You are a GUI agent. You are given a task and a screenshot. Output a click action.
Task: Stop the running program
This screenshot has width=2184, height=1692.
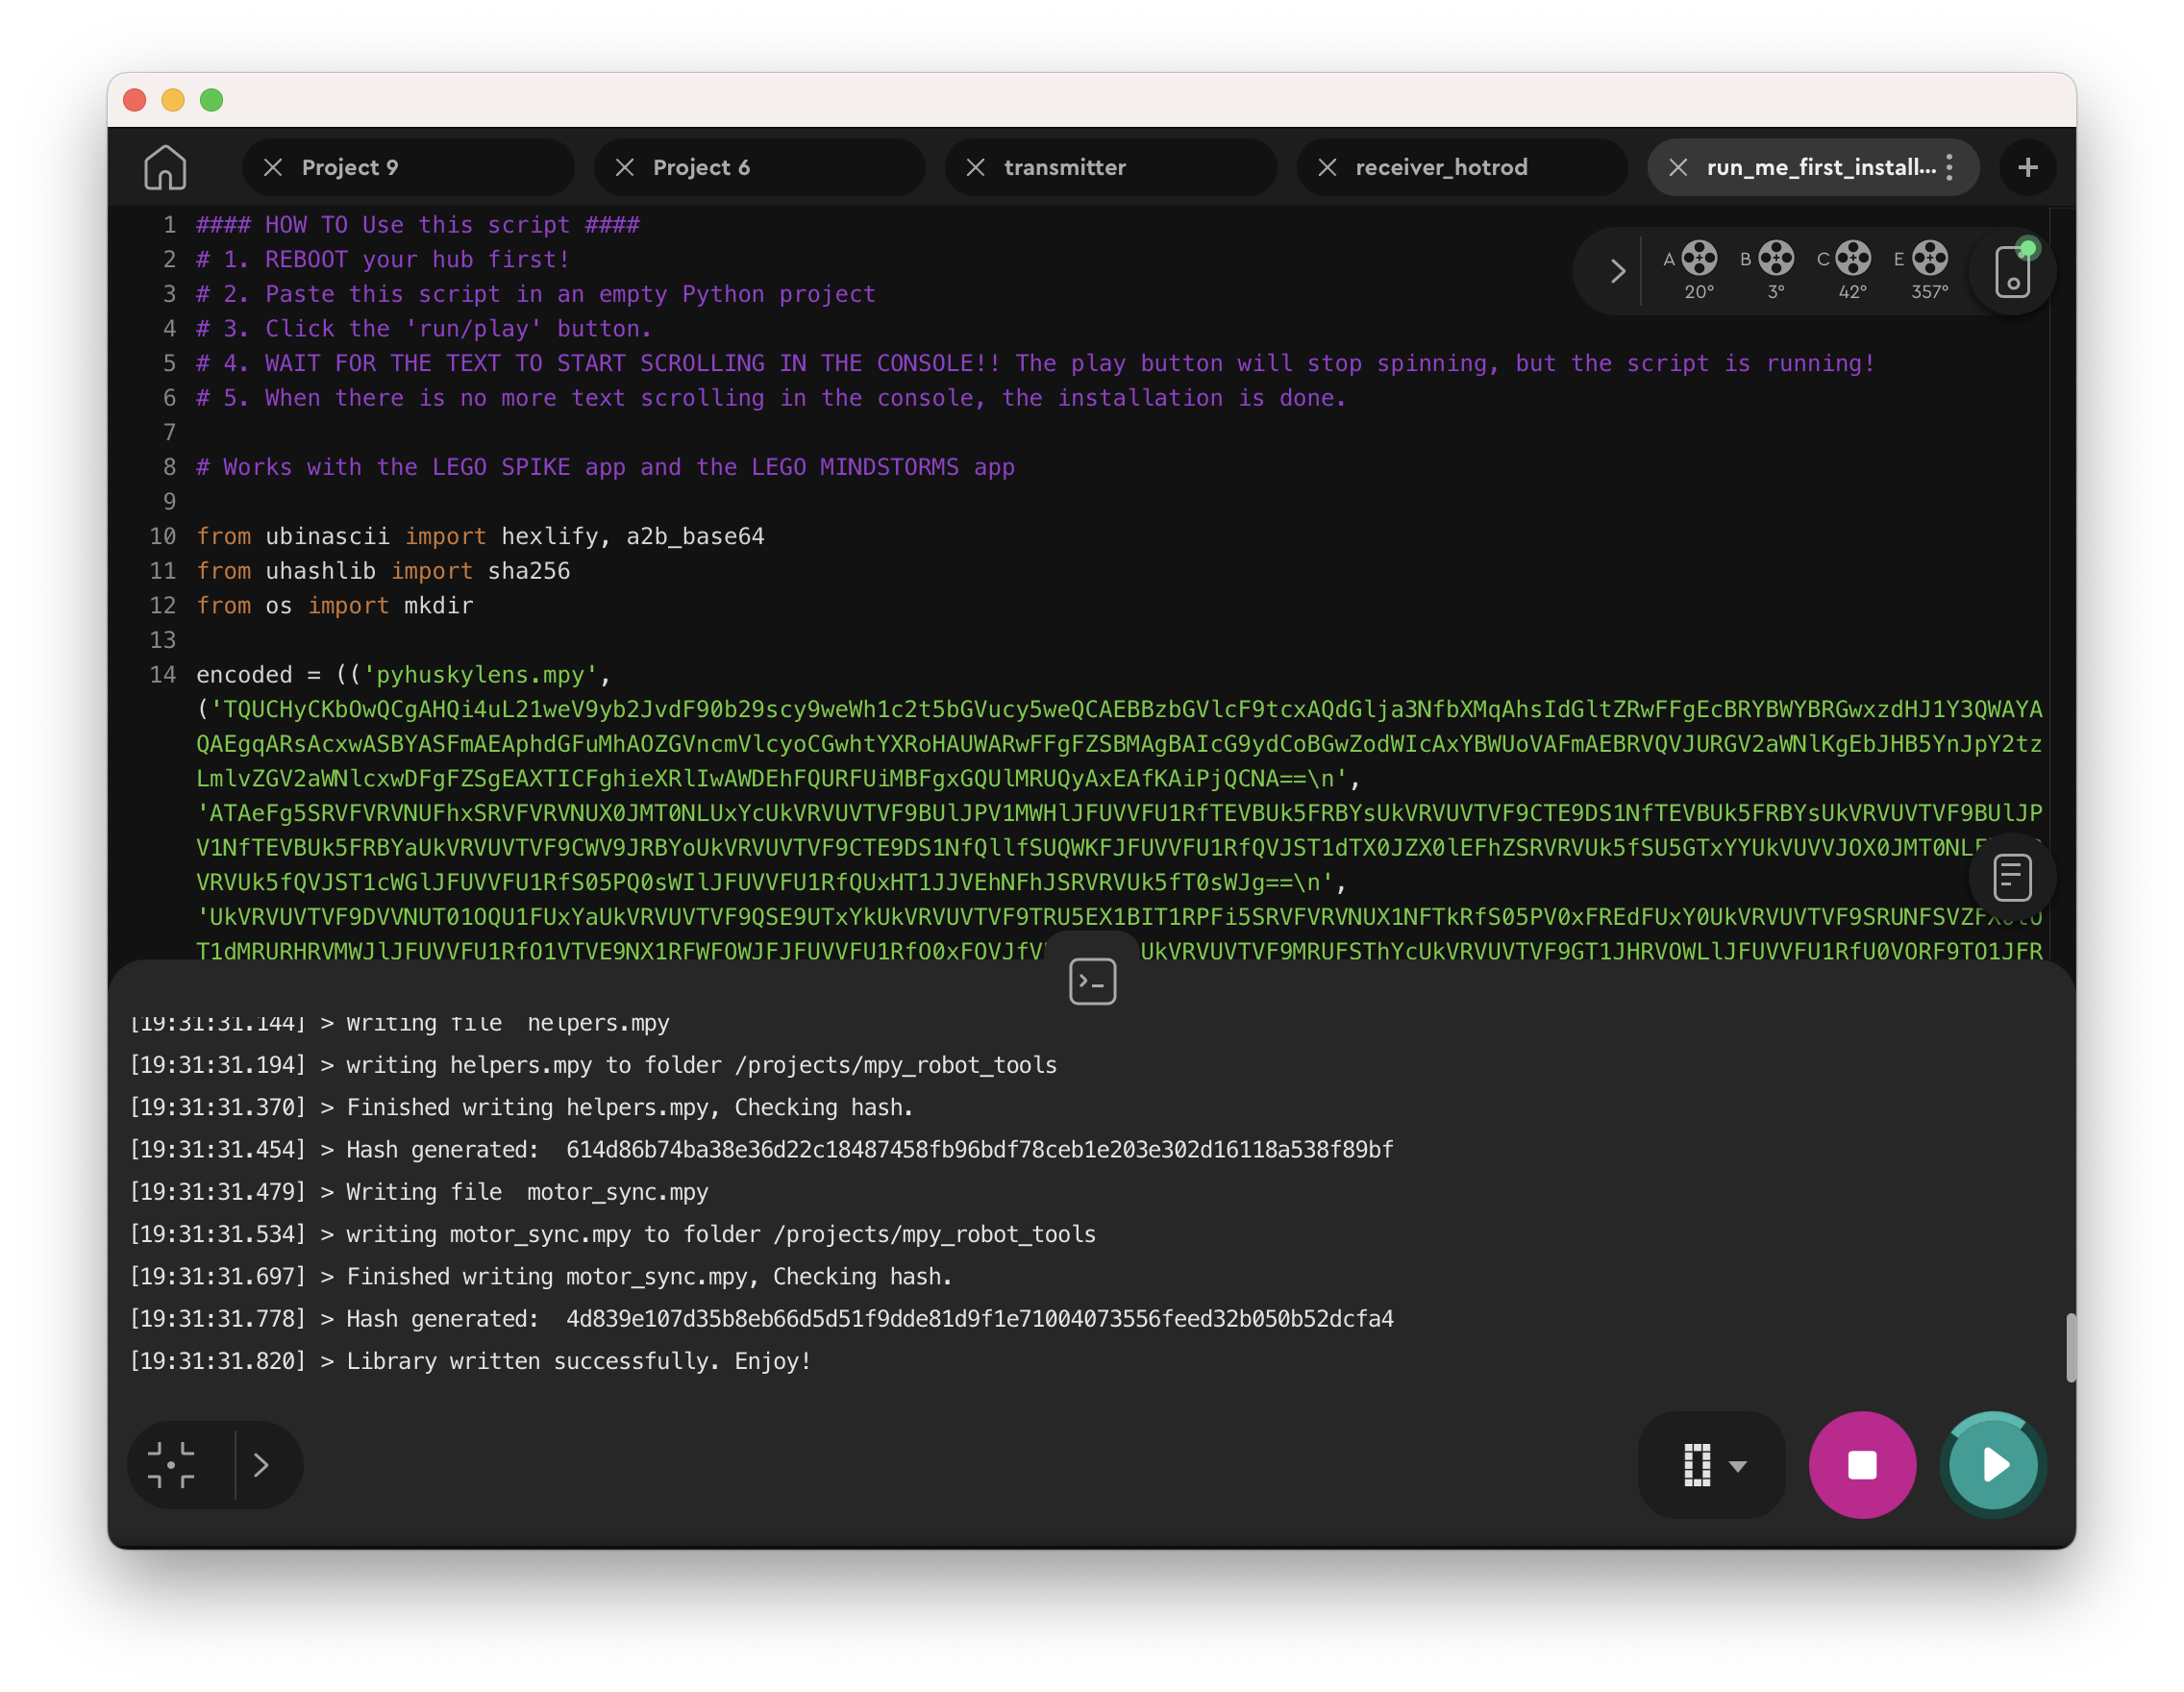click(x=1862, y=1465)
